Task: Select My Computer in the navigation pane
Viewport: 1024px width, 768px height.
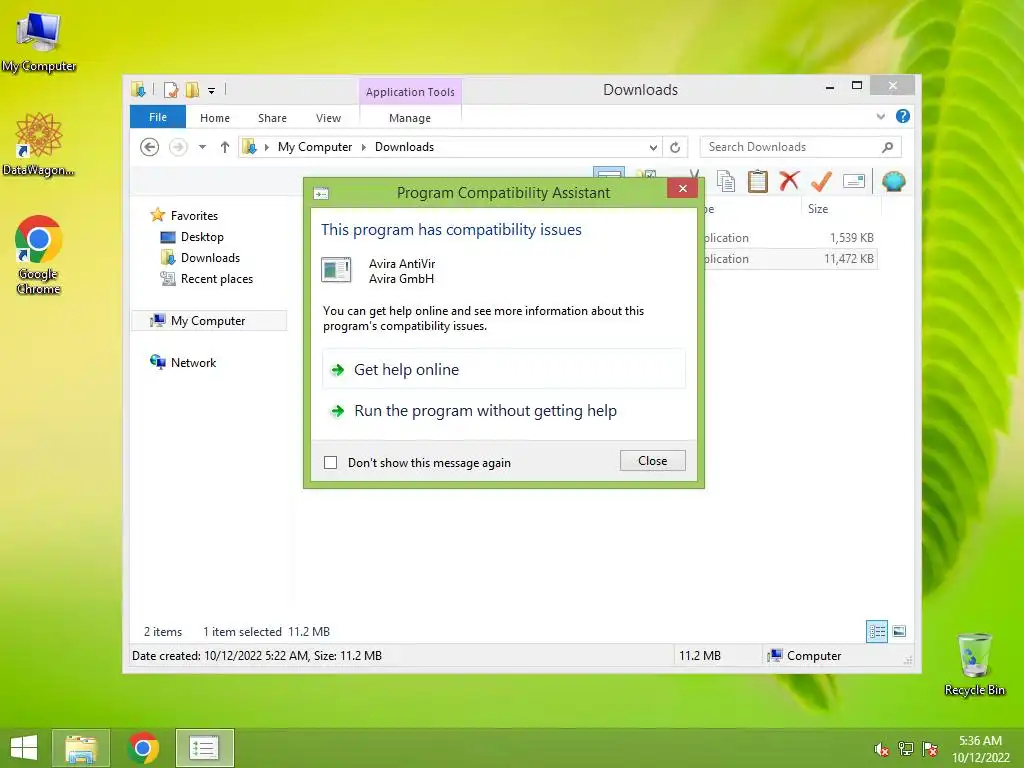Action: click(208, 321)
